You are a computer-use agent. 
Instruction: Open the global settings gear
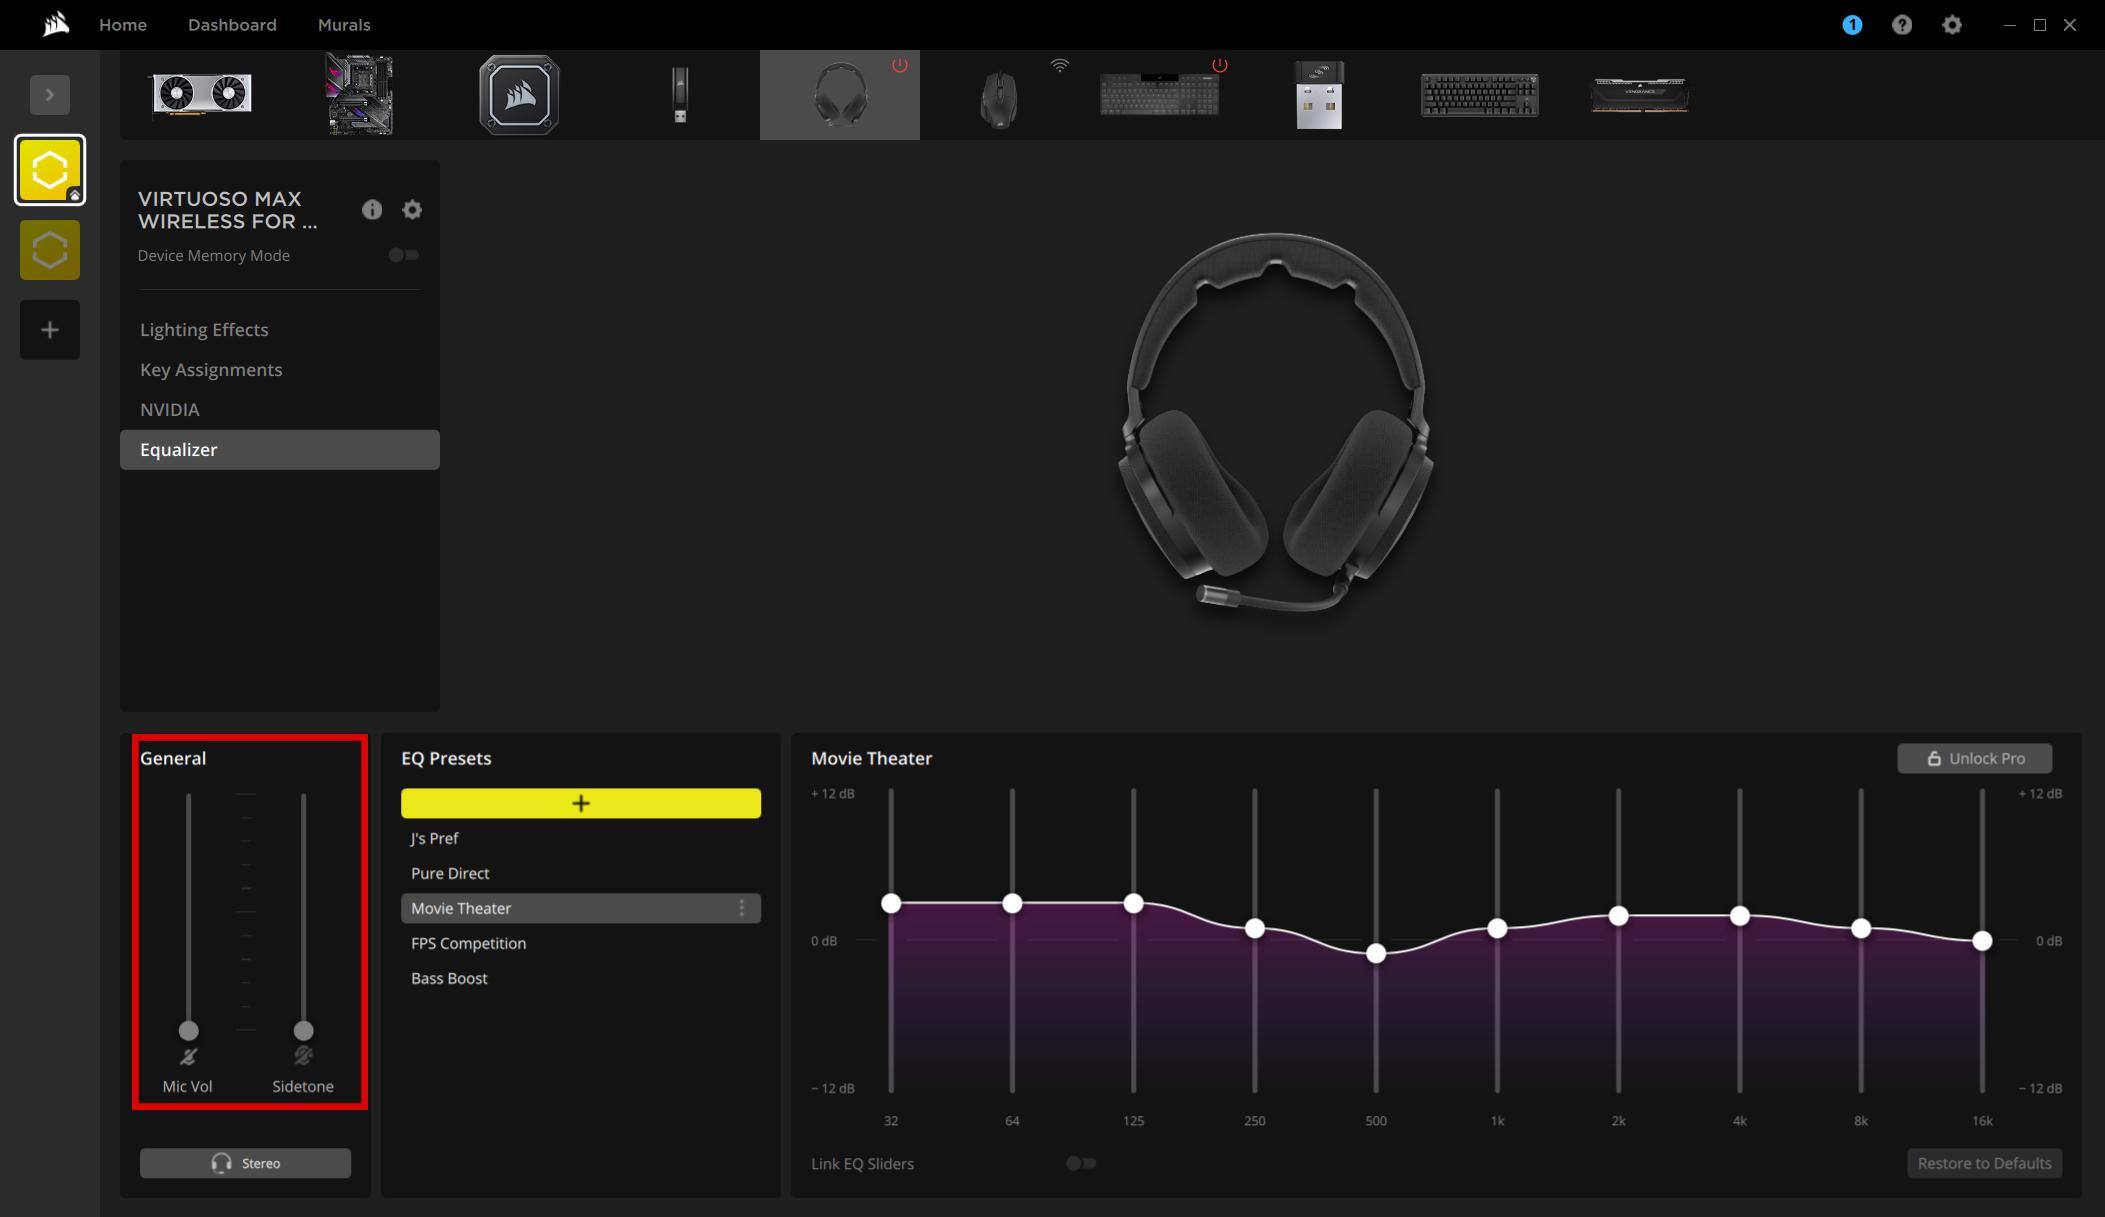[x=1951, y=25]
